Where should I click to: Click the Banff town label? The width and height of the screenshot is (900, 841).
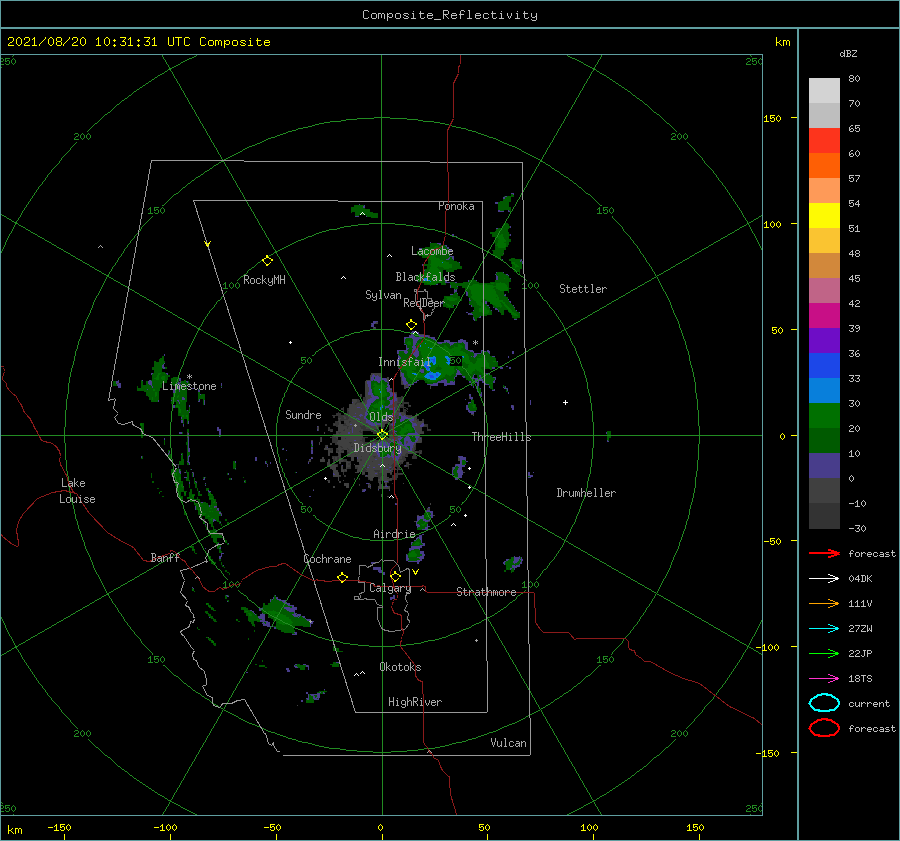coord(165,557)
